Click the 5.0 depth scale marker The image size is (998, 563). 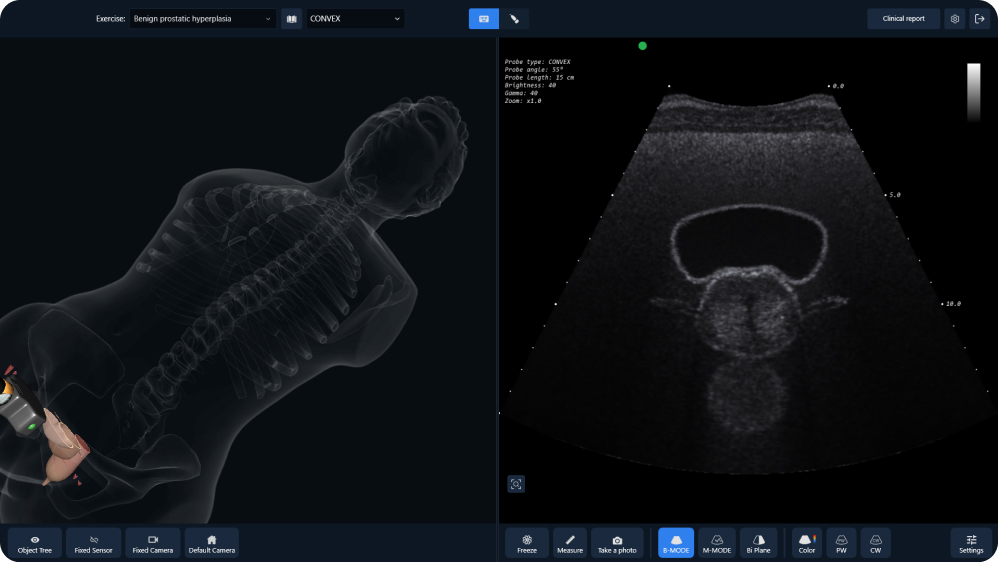894,195
